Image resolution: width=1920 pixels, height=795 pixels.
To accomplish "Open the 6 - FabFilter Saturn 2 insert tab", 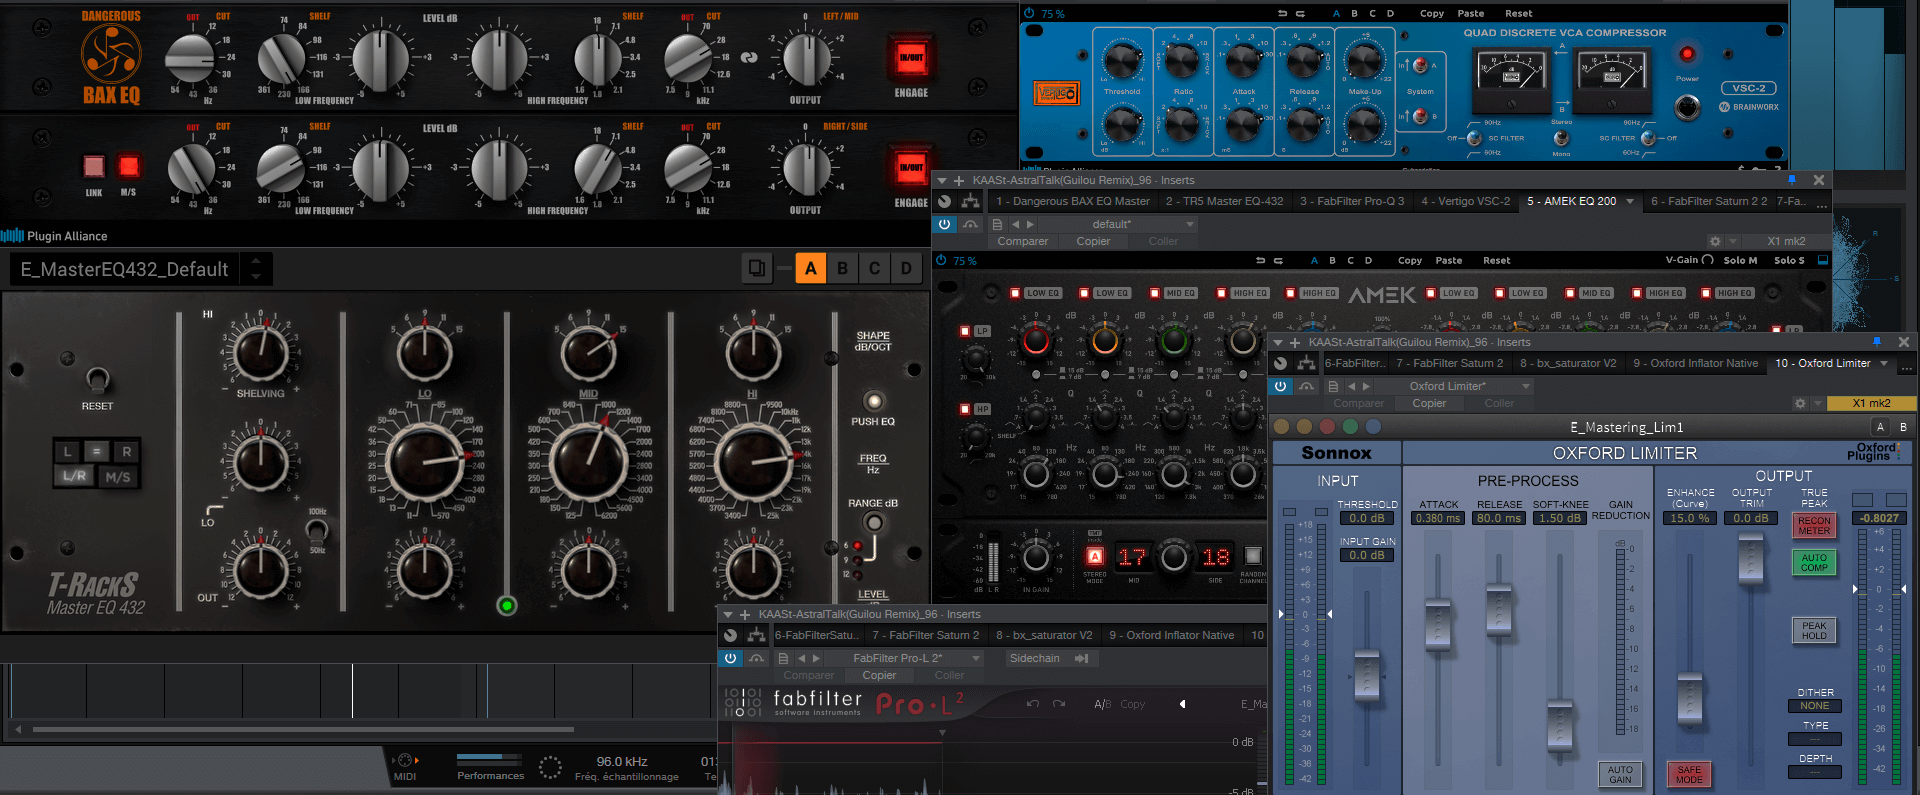I will pyautogui.click(x=1709, y=201).
